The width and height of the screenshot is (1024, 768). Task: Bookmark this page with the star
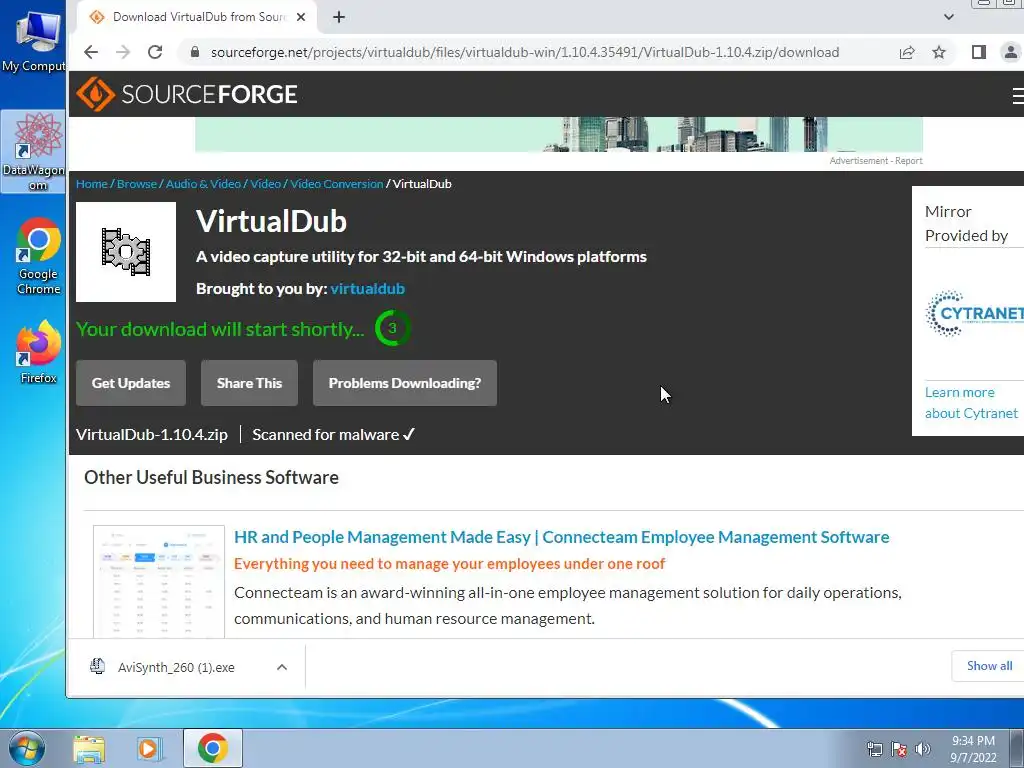point(939,52)
